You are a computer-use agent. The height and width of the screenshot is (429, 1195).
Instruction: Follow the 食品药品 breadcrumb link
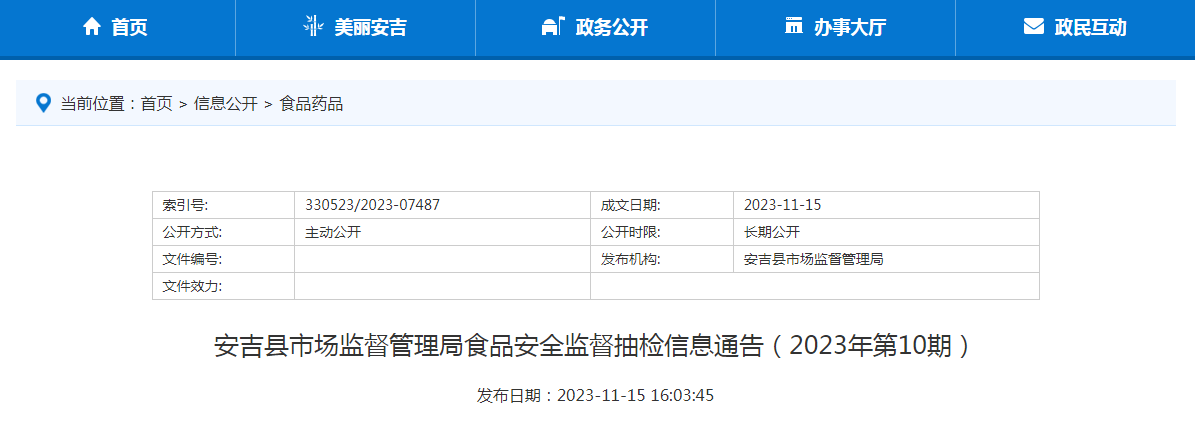(x=311, y=104)
